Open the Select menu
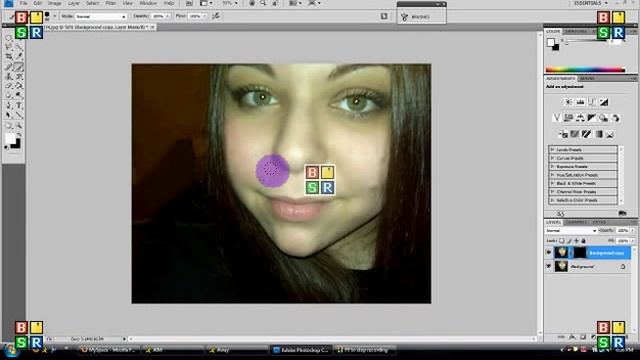Screen dimensions: 640x360 pos(93,3)
